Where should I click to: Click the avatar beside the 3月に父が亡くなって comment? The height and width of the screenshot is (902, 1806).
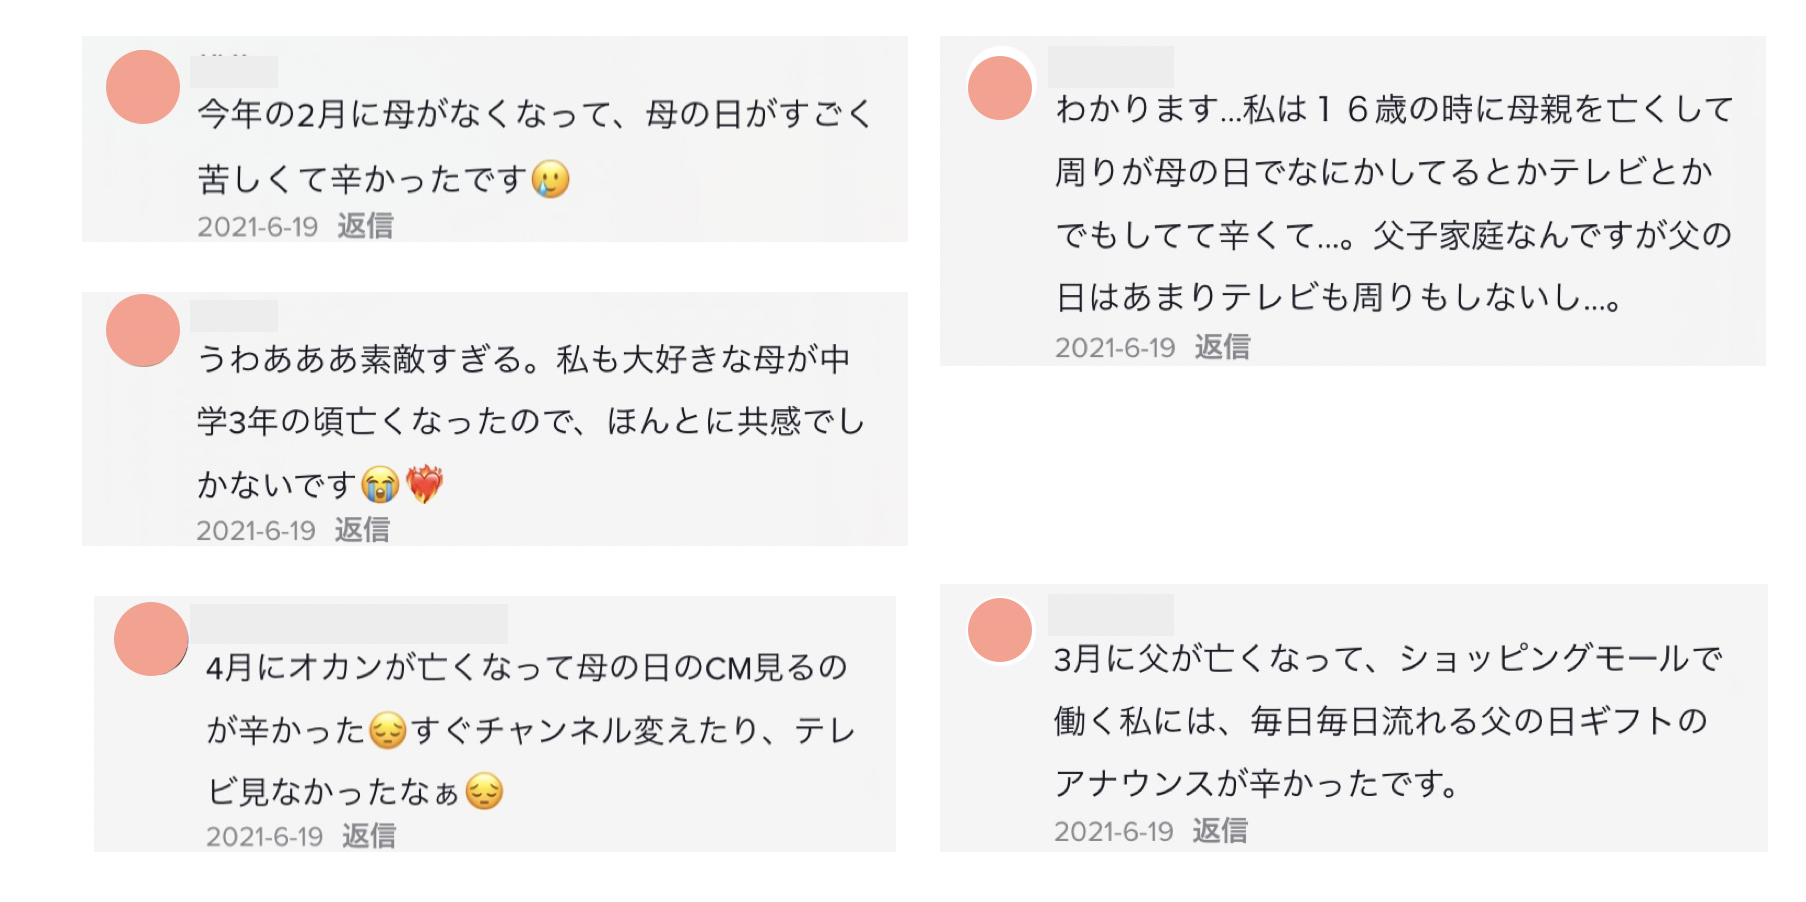click(1000, 630)
